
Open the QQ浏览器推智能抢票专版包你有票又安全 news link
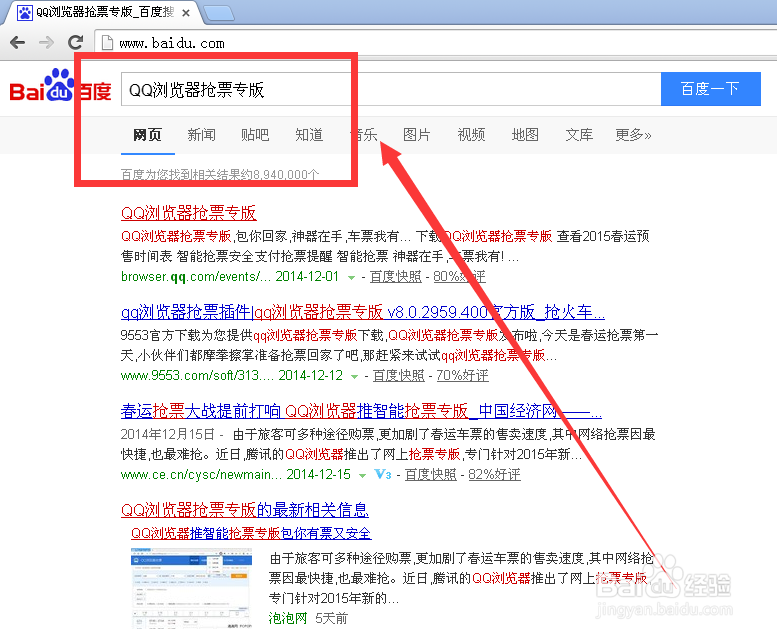[251, 533]
